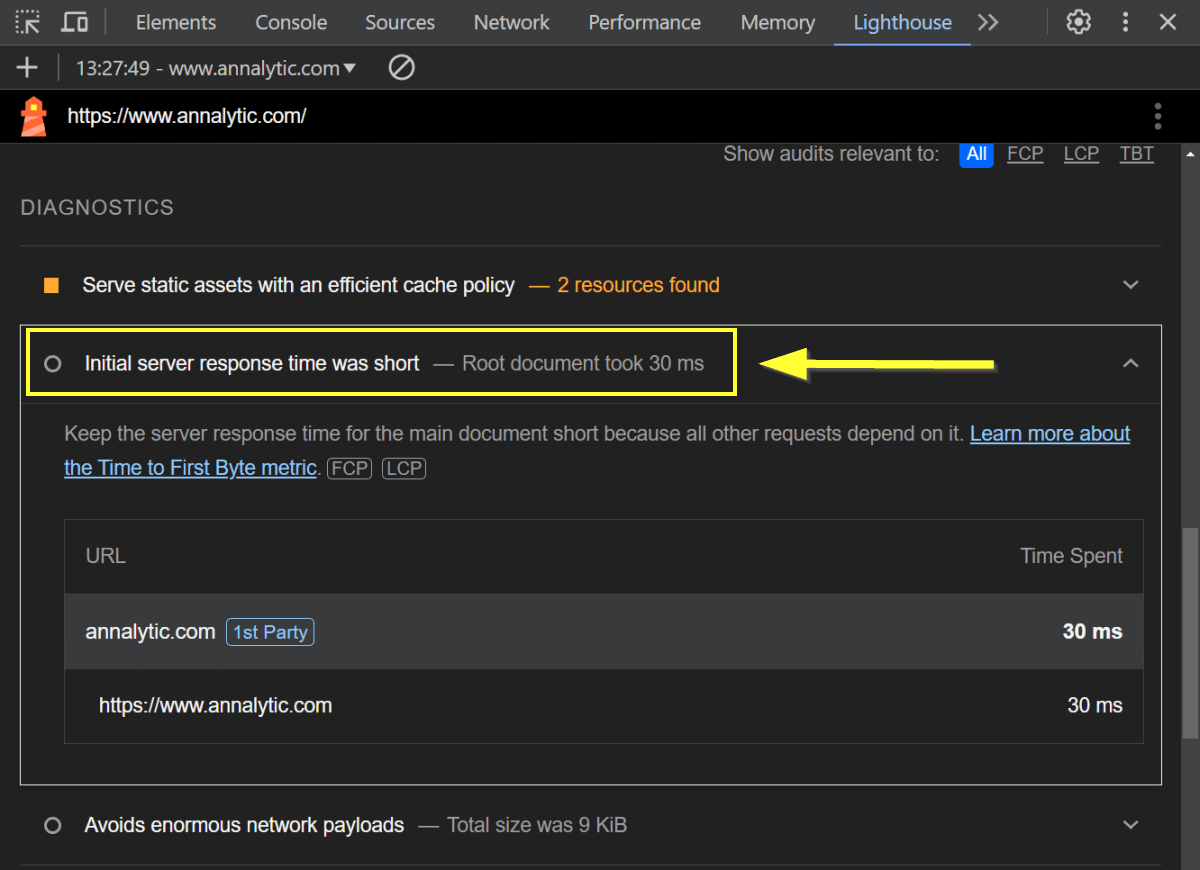Switch to the Performance tab

[x=645, y=22]
